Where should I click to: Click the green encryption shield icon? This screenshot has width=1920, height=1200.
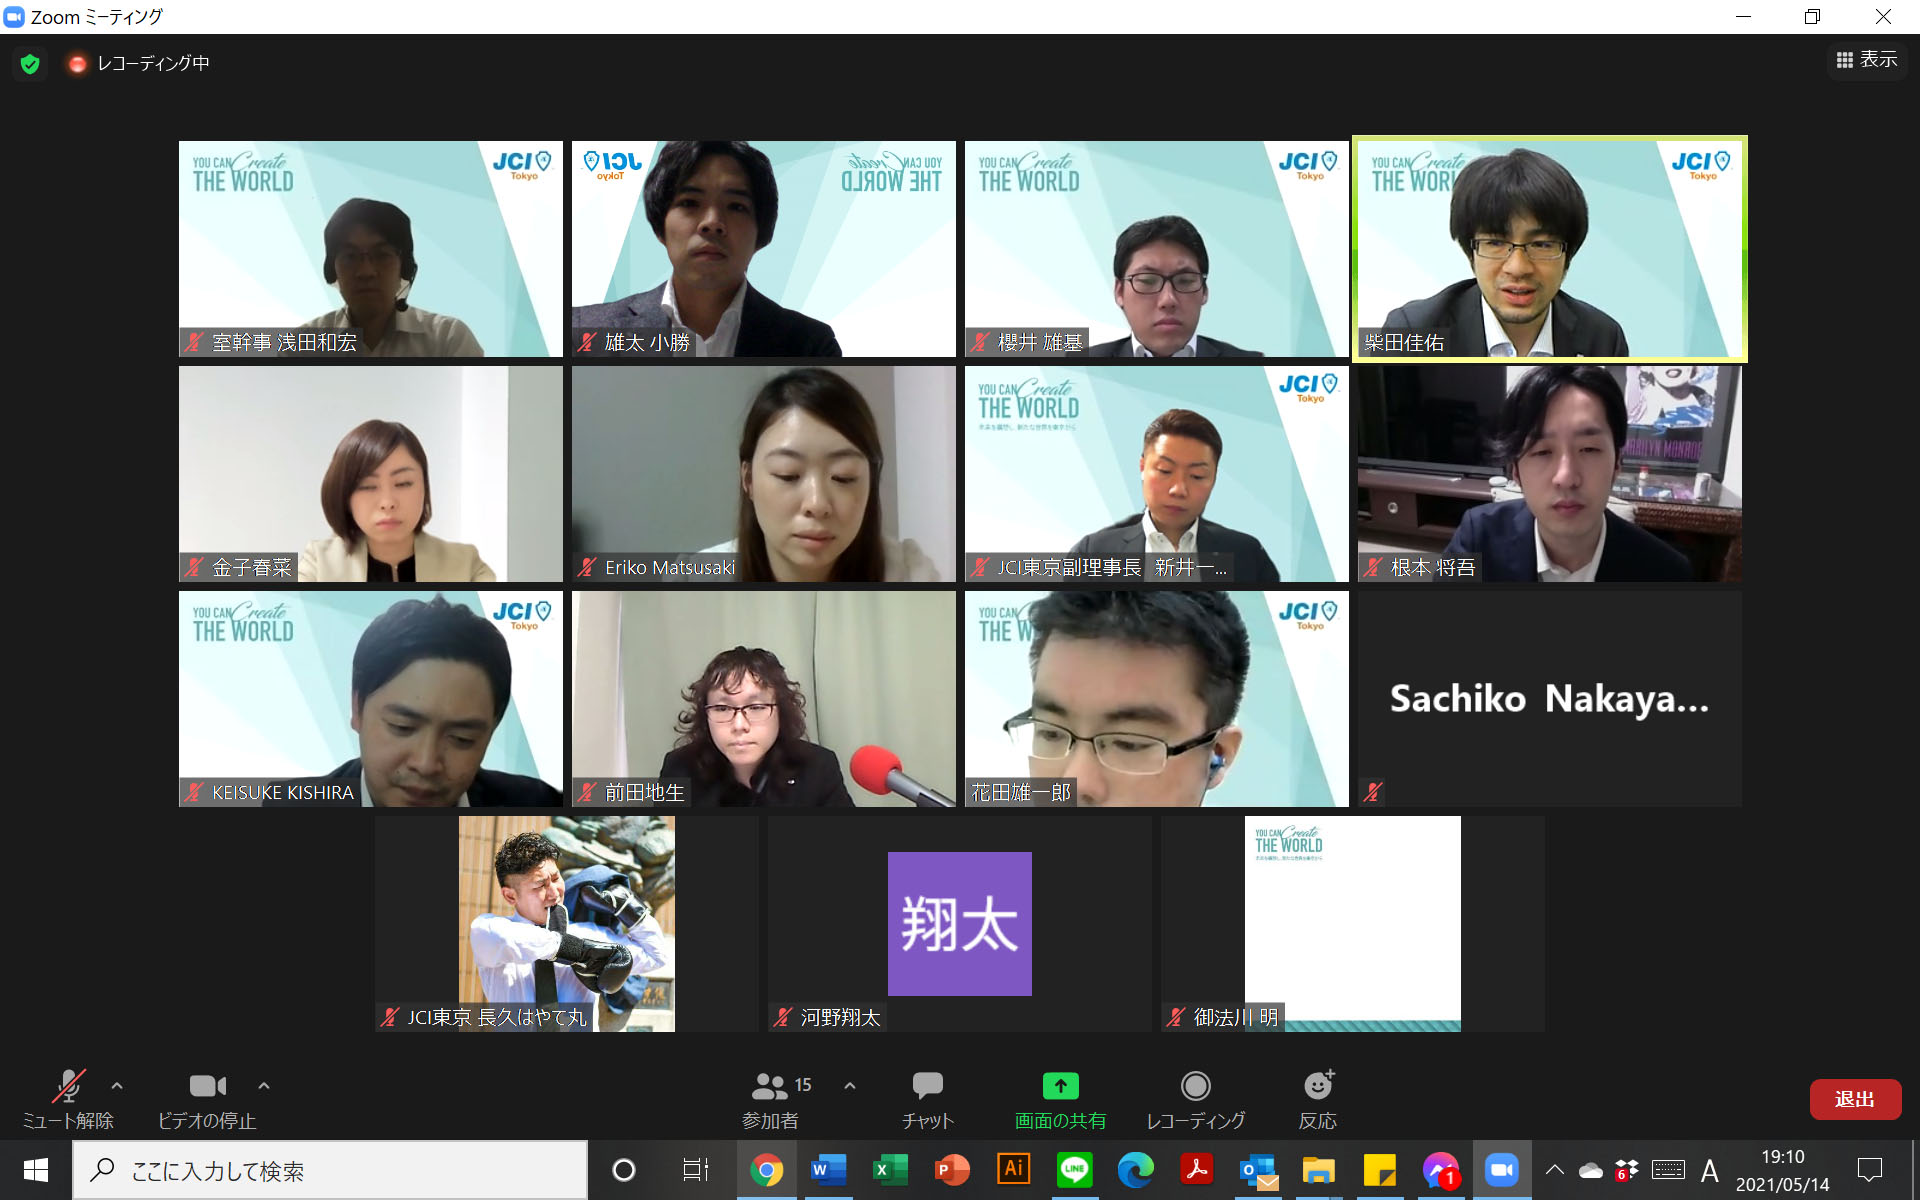(30, 64)
